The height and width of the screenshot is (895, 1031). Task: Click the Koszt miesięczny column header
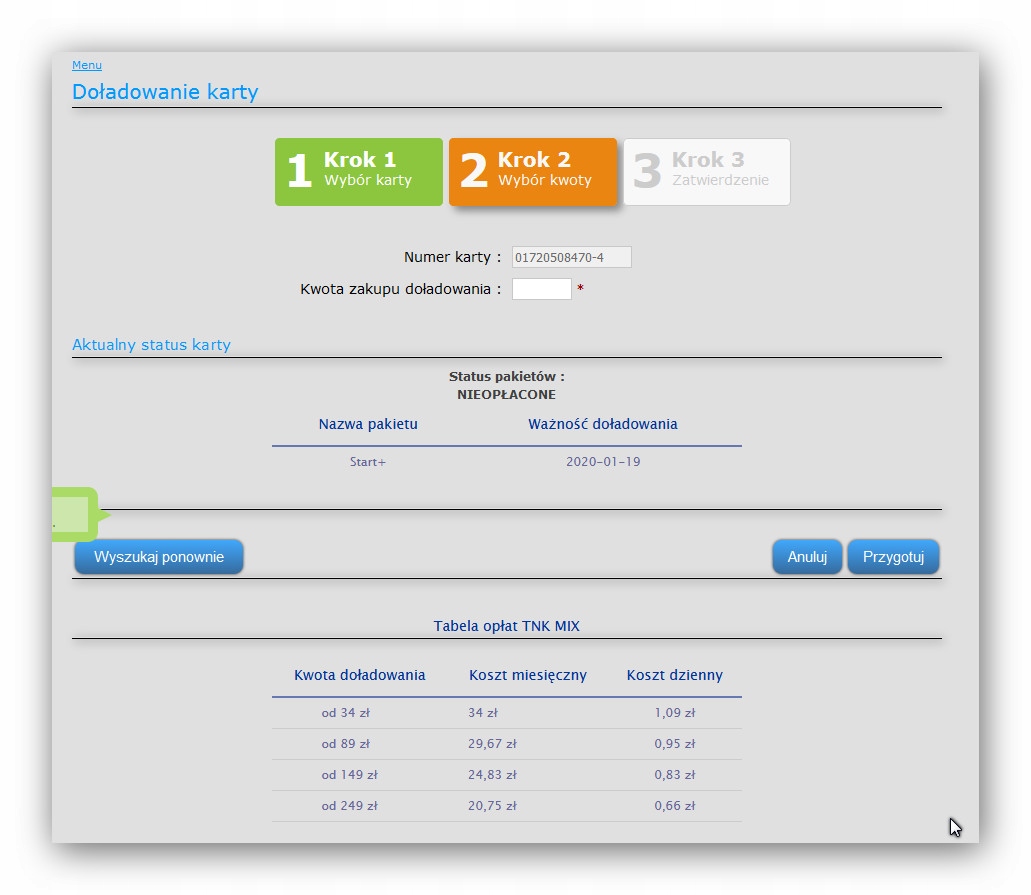(x=528, y=675)
